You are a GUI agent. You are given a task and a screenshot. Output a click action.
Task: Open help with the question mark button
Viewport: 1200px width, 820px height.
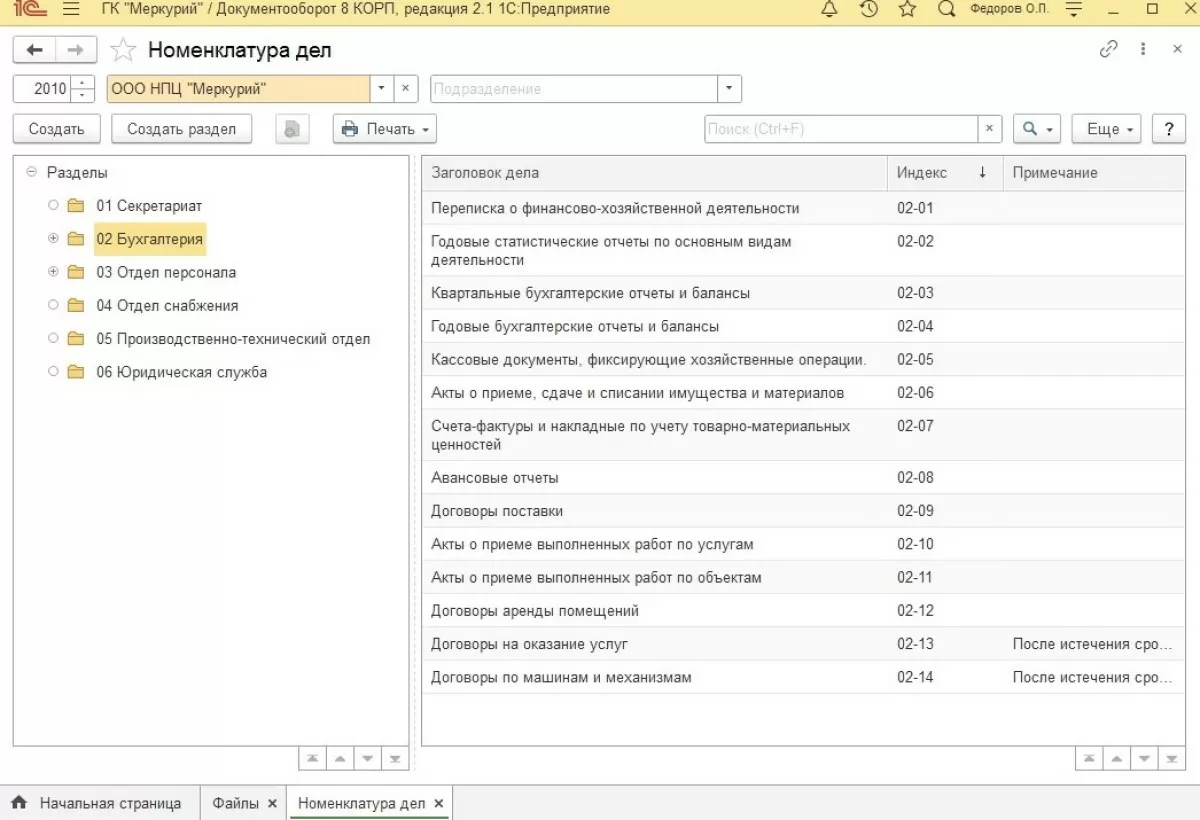coord(1169,129)
